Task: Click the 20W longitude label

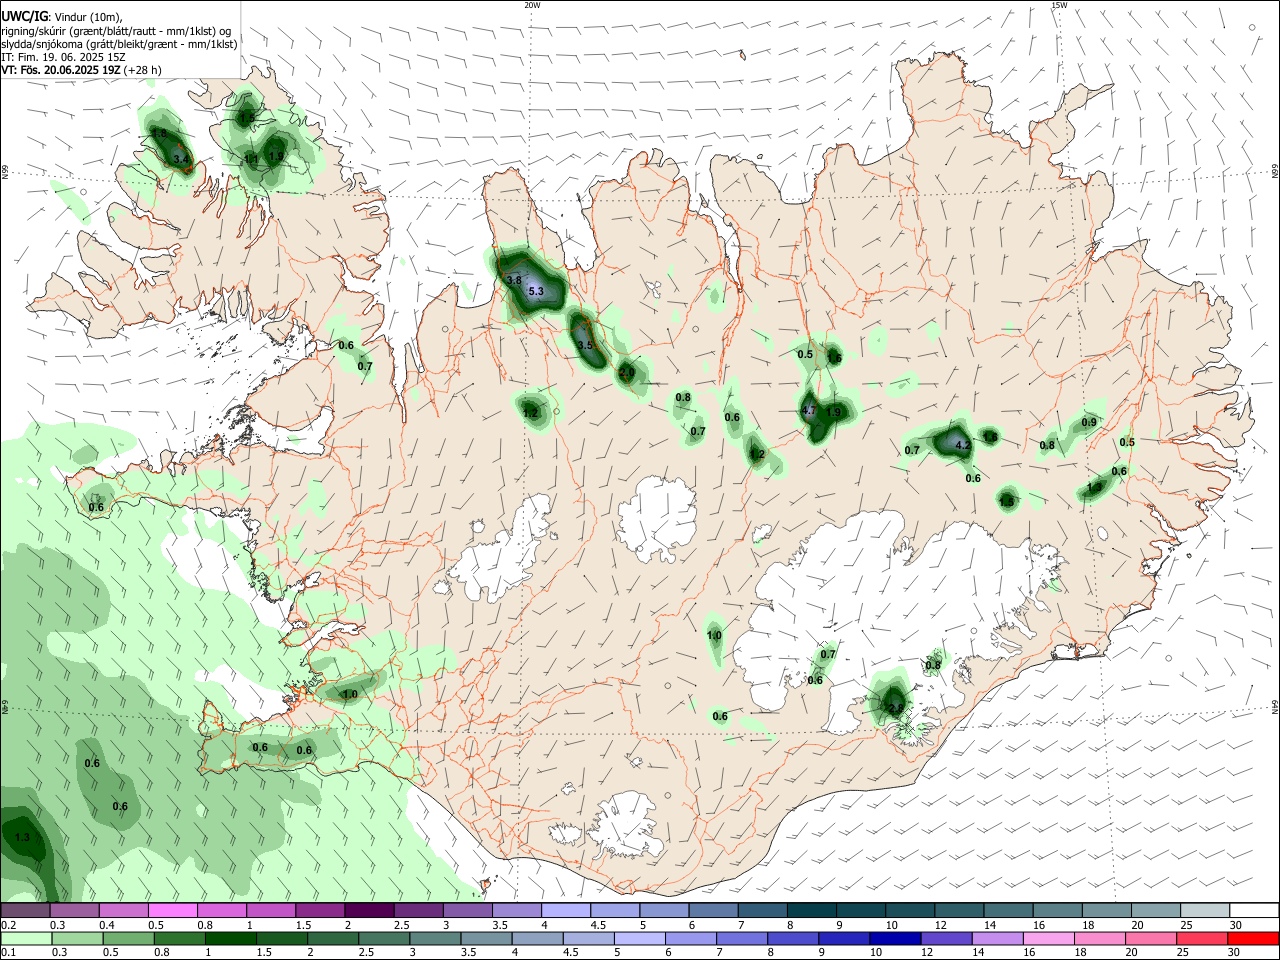Action: click(532, 5)
